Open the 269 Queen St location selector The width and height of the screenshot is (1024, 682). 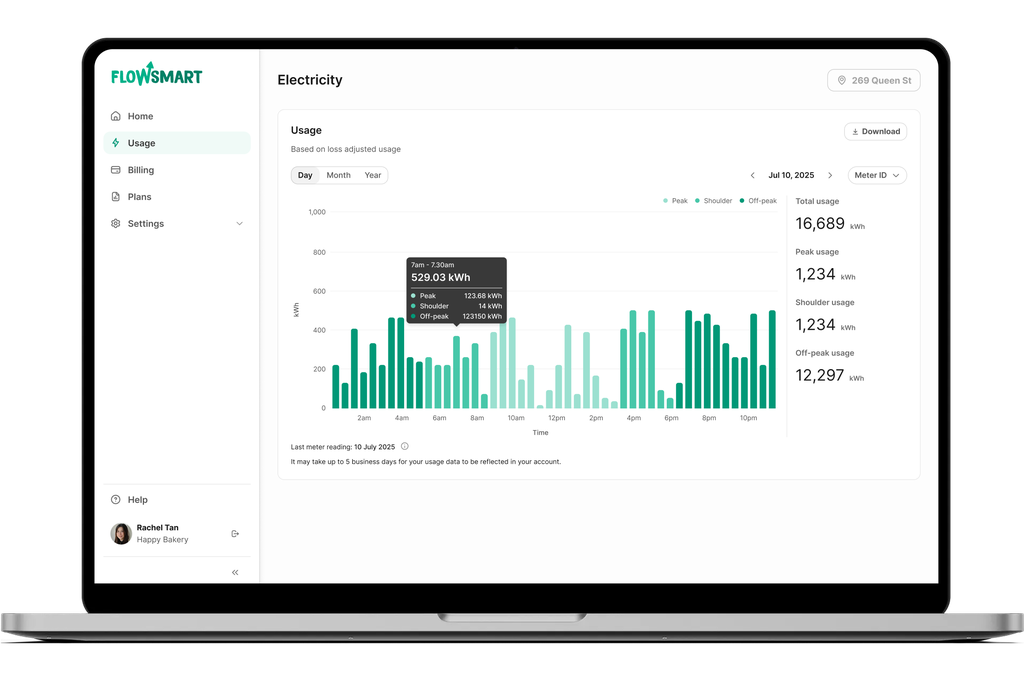pos(873,80)
